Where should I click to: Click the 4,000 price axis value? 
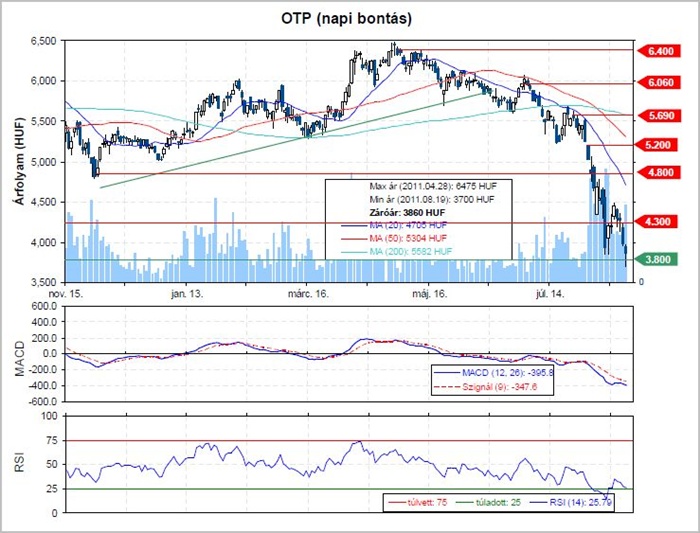tap(43, 243)
